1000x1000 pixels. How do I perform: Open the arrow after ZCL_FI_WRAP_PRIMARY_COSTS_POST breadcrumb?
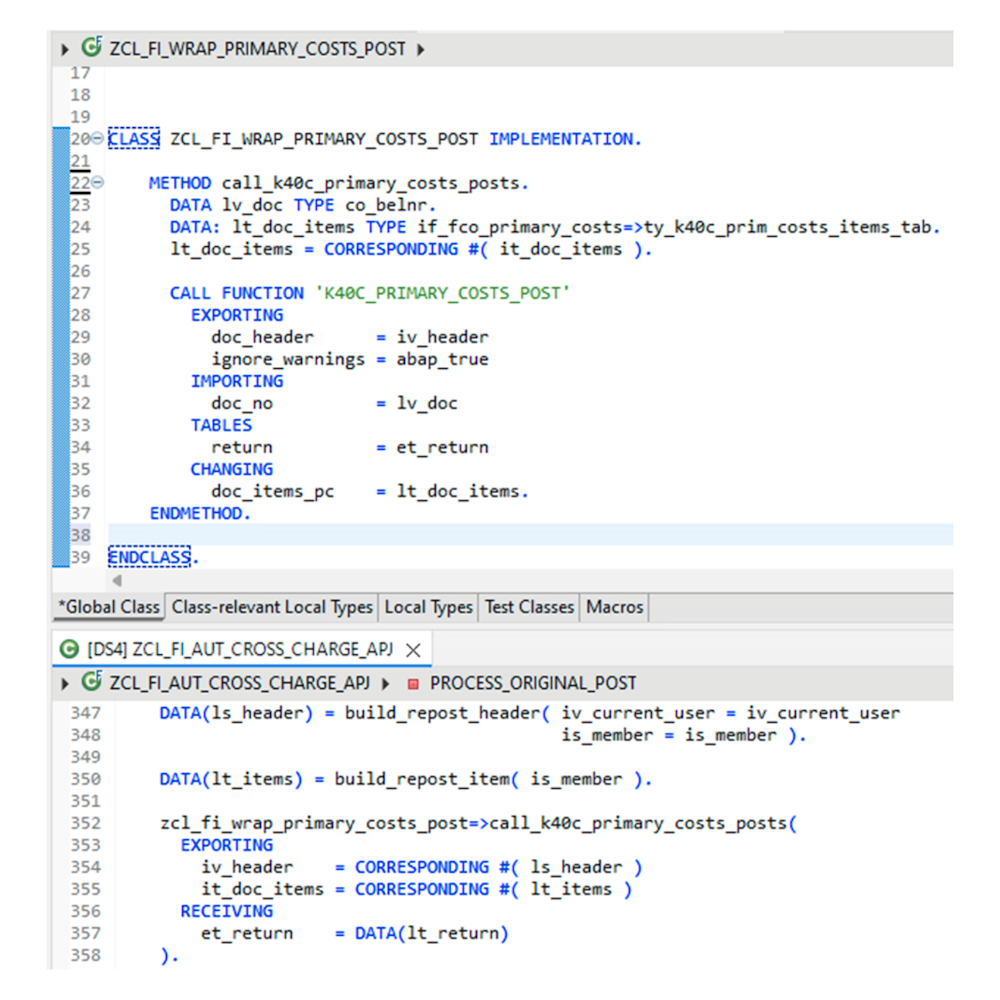[420, 49]
